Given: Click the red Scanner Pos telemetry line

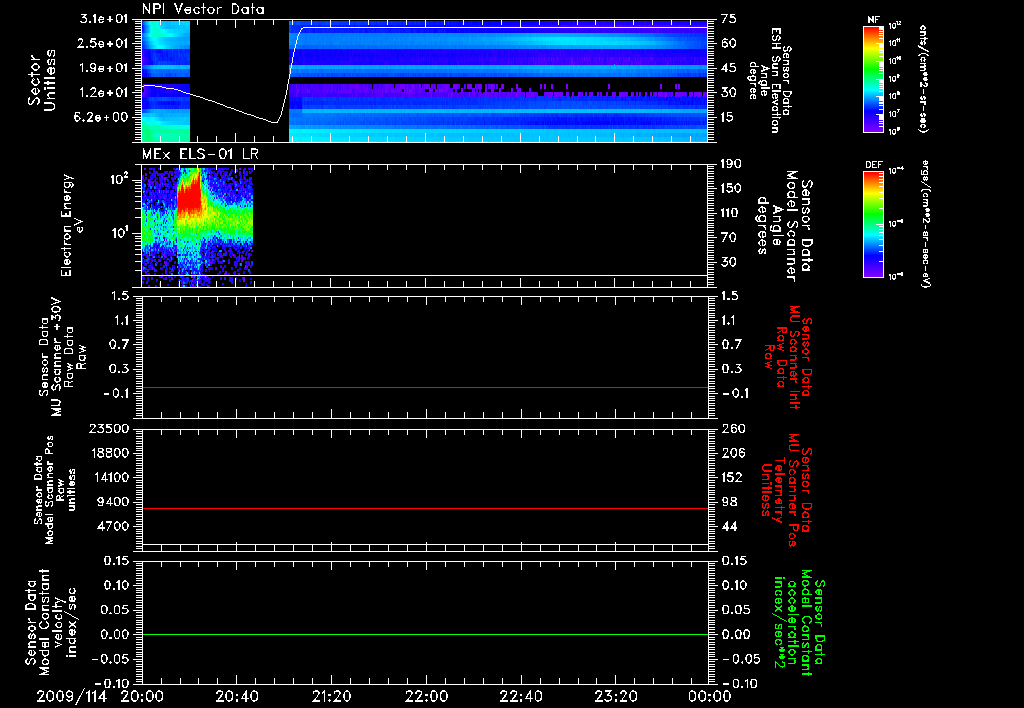Looking at the screenshot, I should pos(425,508).
